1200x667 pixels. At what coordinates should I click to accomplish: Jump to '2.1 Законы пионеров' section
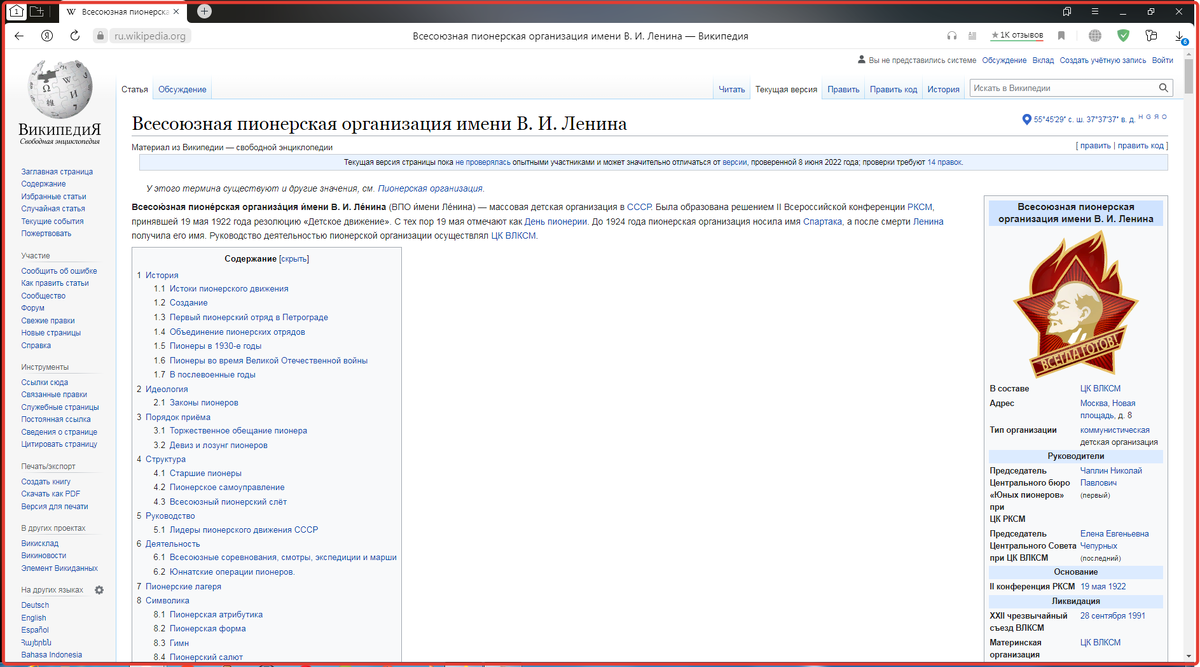pos(196,403)
